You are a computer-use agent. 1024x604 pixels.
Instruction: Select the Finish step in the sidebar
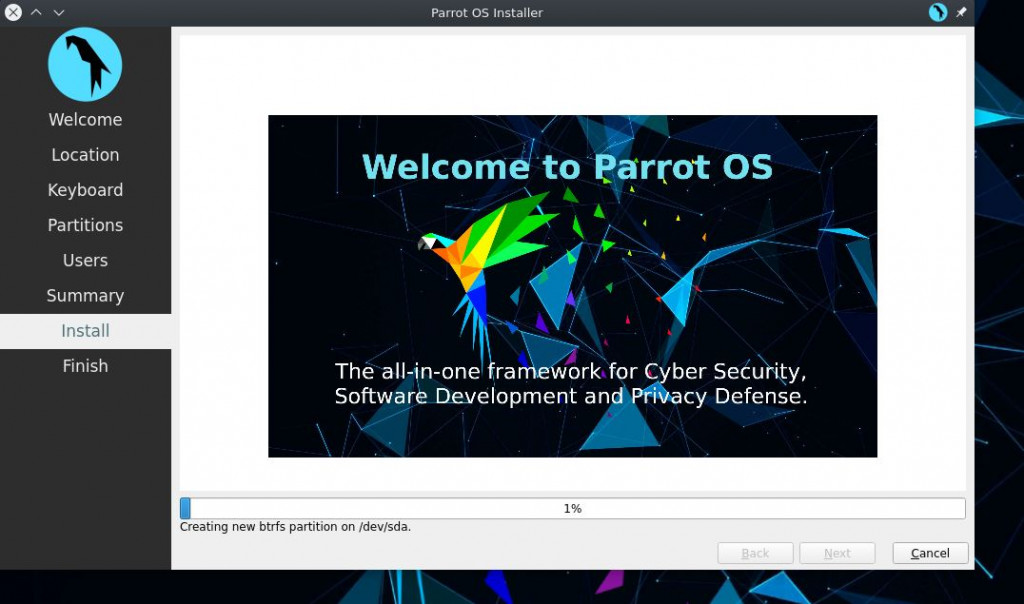tap(86, 366)
